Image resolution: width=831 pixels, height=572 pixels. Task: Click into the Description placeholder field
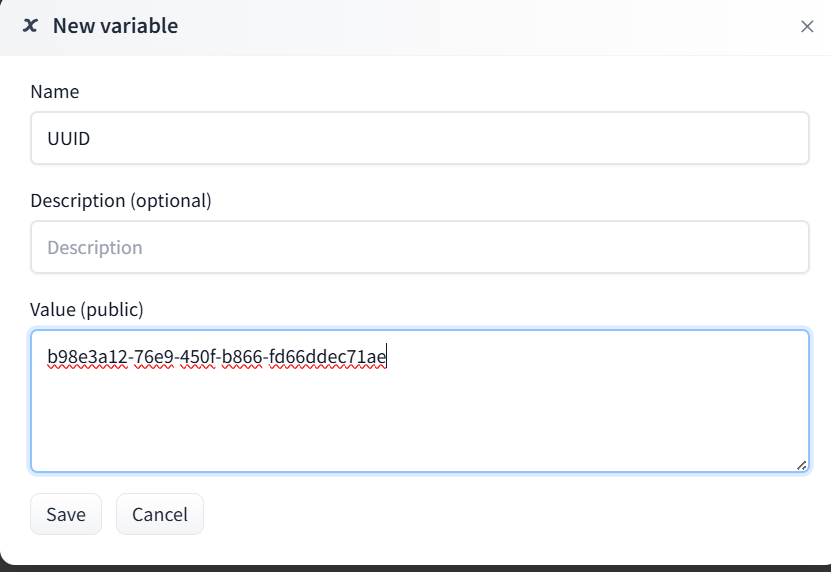tap(420, 247)
